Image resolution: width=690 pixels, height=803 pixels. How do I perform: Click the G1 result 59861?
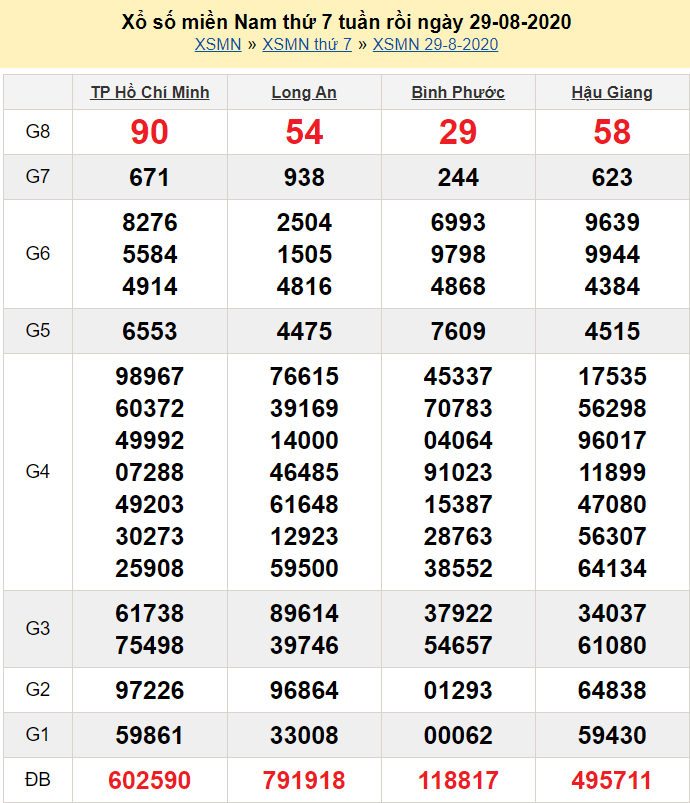(x=150, y=736)
